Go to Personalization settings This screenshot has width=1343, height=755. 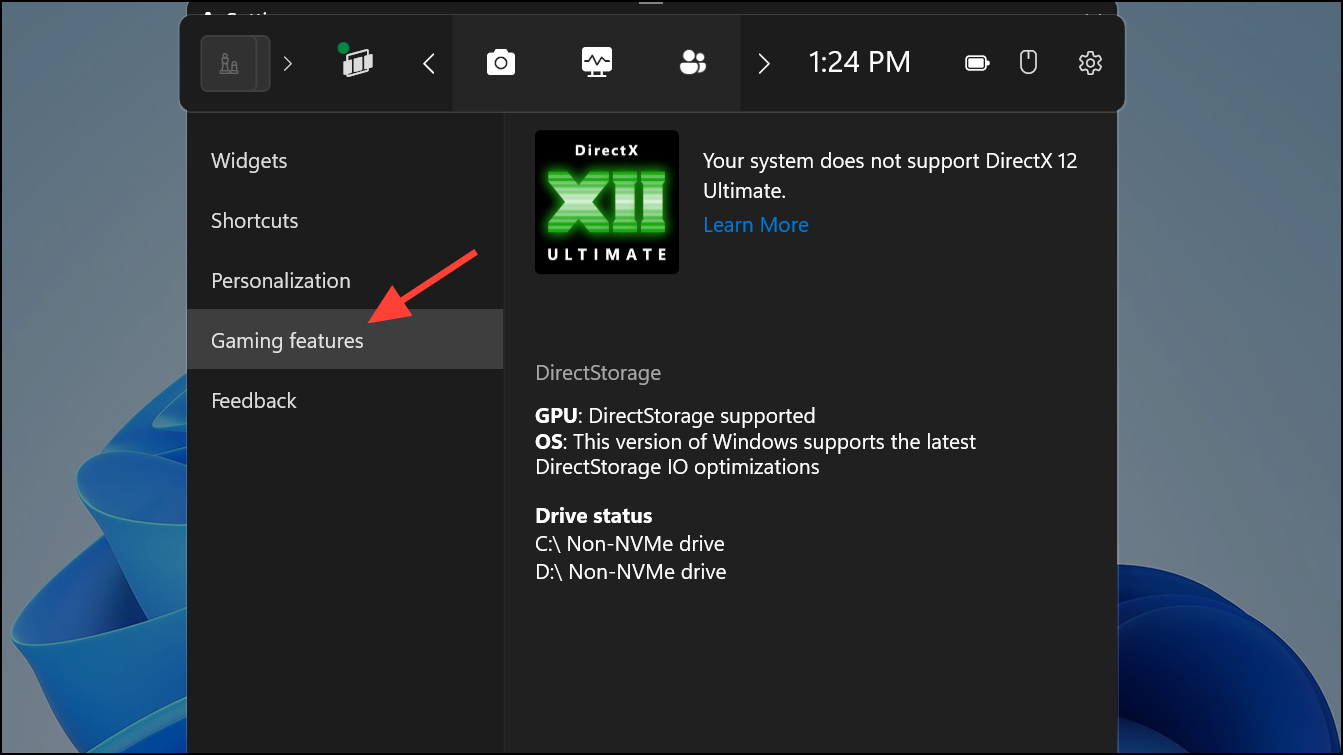[345, 281]
